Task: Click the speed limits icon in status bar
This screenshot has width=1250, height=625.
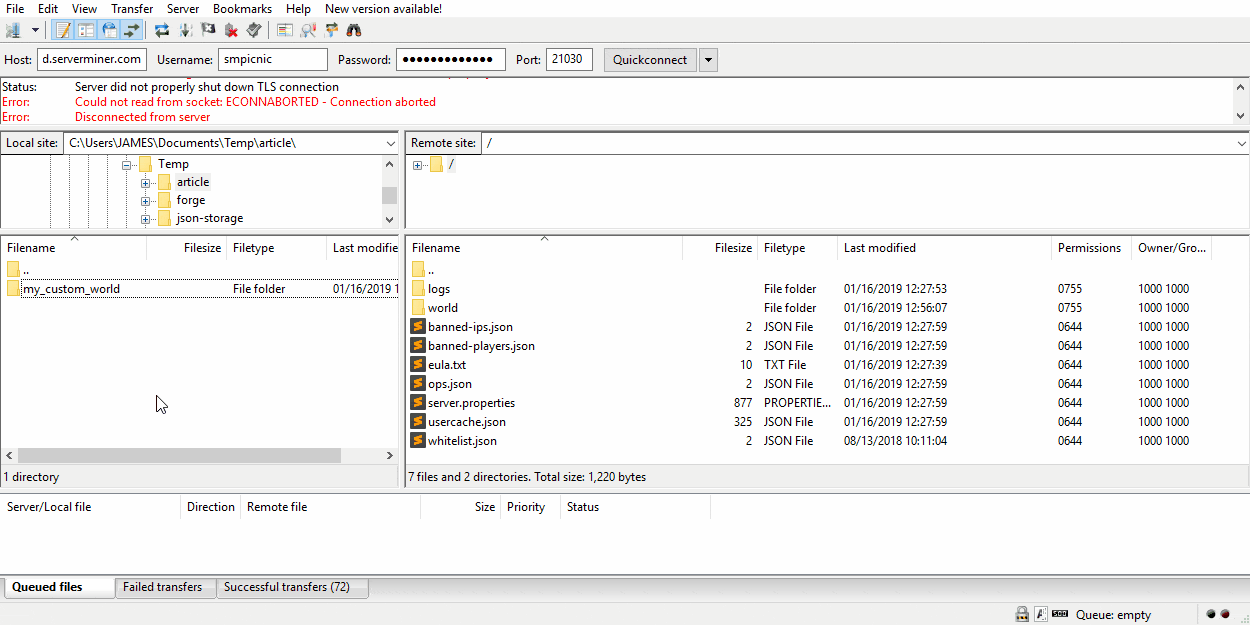Action: (x=1060, y=614)
